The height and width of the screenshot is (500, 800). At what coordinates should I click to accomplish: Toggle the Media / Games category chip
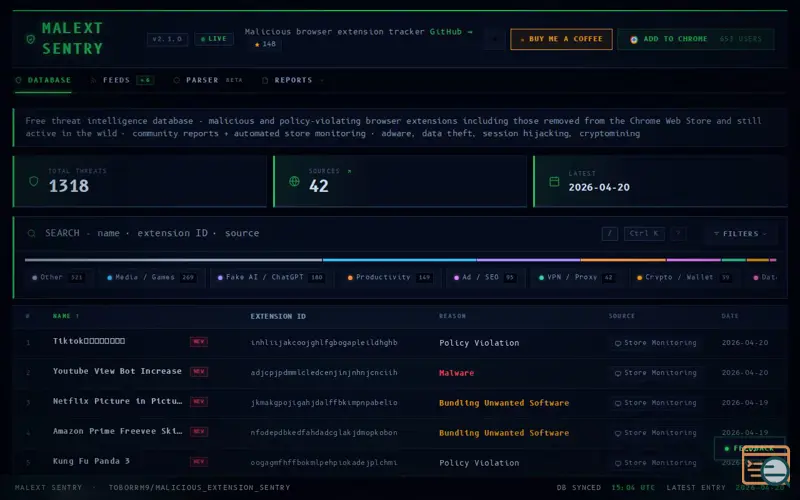pyautogui.click(x=151, y=278)
